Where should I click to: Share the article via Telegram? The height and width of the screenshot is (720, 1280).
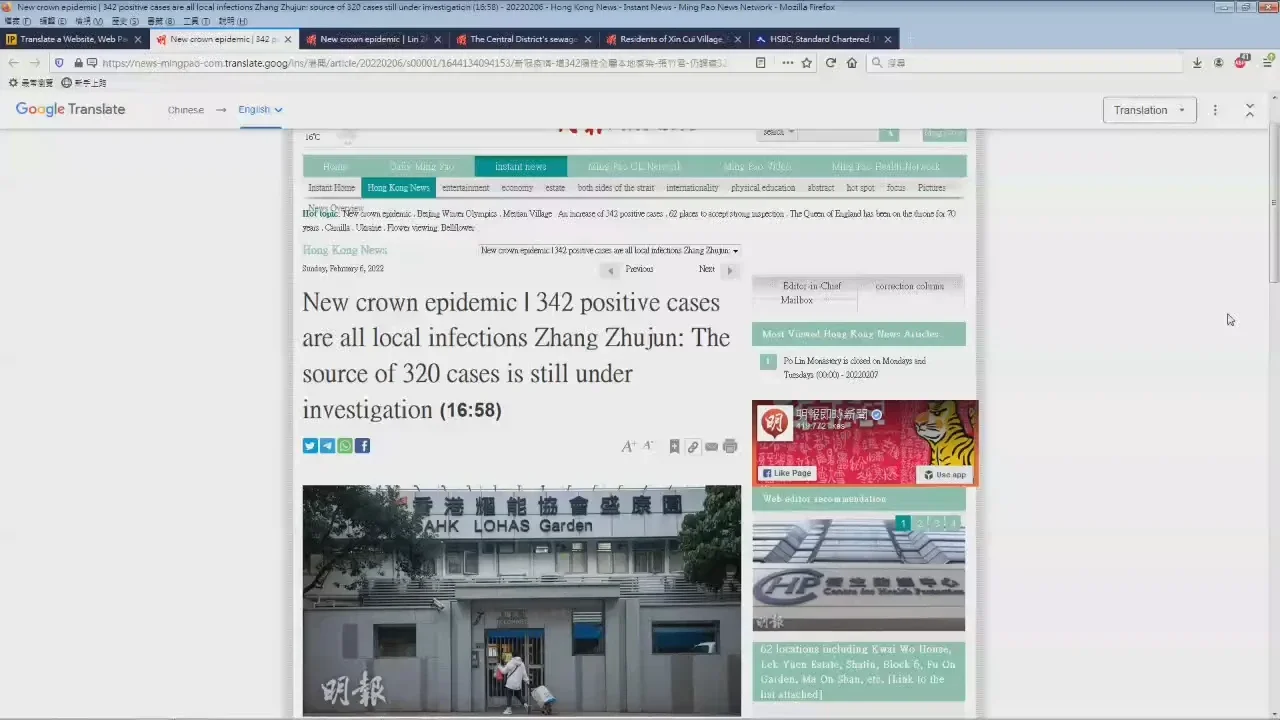point(327,446)
